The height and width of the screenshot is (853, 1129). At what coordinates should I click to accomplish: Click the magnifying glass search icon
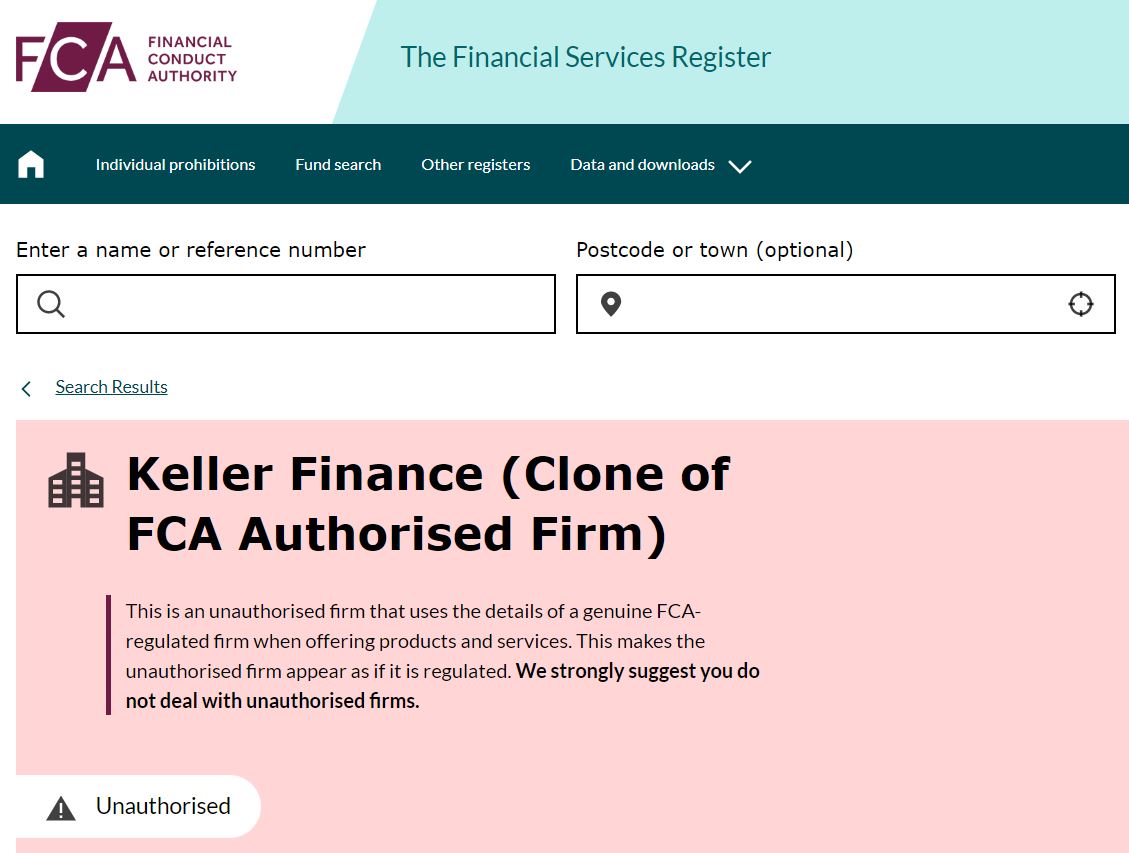[51, 304]
